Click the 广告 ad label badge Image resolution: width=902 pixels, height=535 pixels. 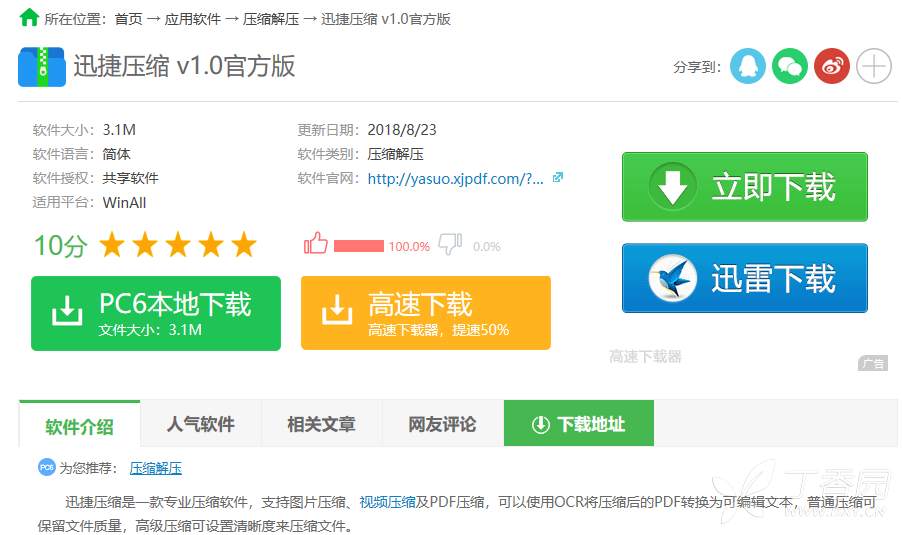[873, 364]
